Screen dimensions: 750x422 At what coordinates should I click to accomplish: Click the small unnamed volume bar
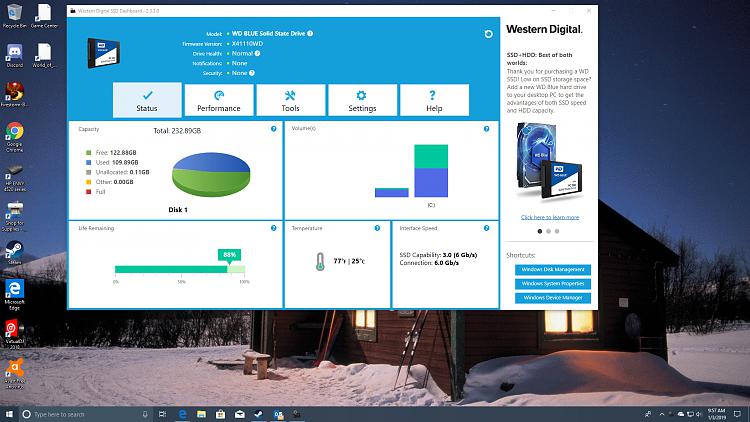coord(392,192)
